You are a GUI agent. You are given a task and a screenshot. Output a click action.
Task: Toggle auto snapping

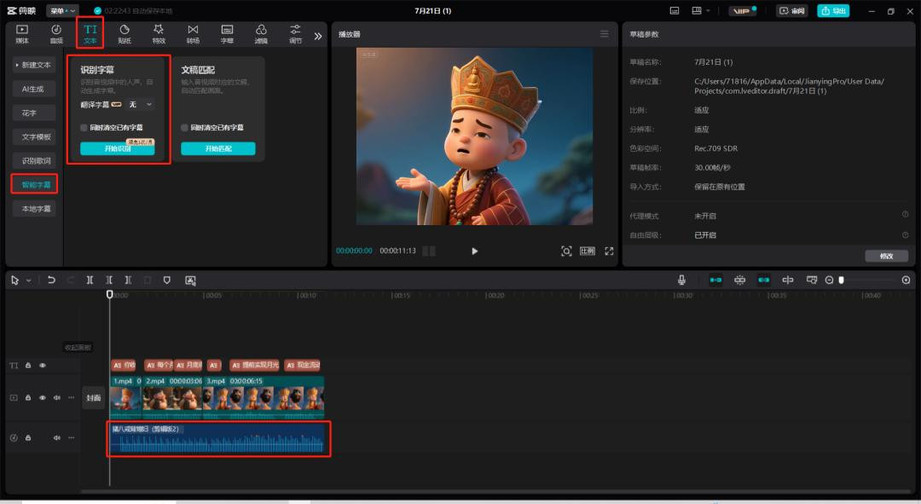(x=740, y=280)
